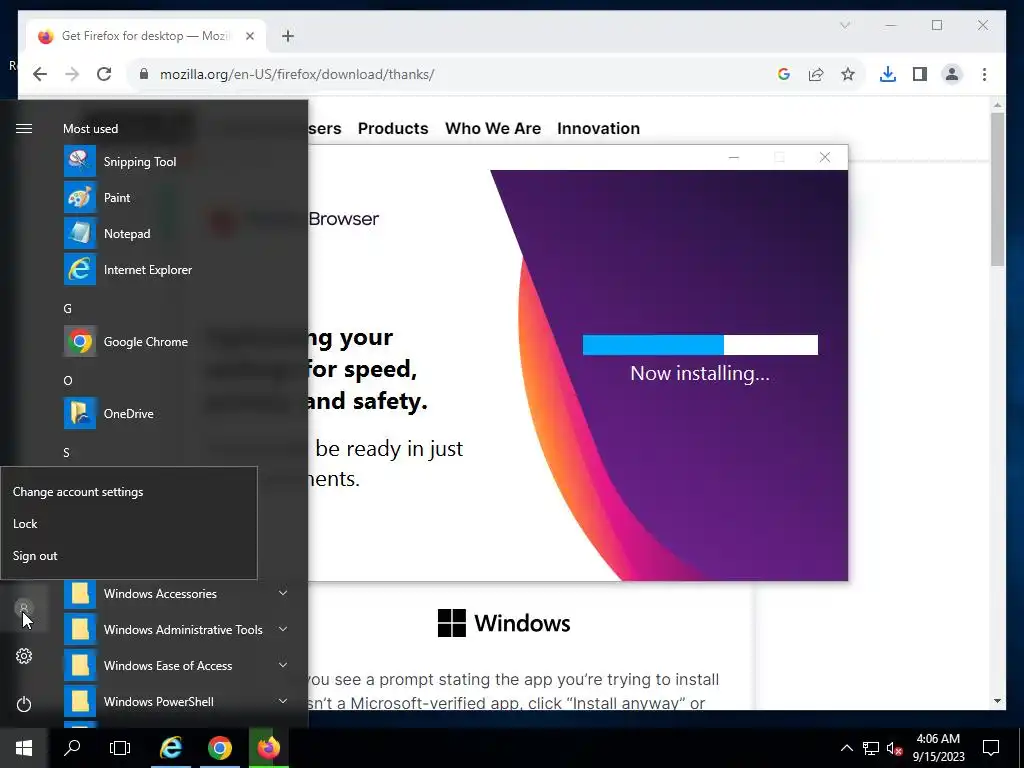Launch Paint from the Start menu
The width and height of the screenshot is (1024, 768).
coord(176,197)
